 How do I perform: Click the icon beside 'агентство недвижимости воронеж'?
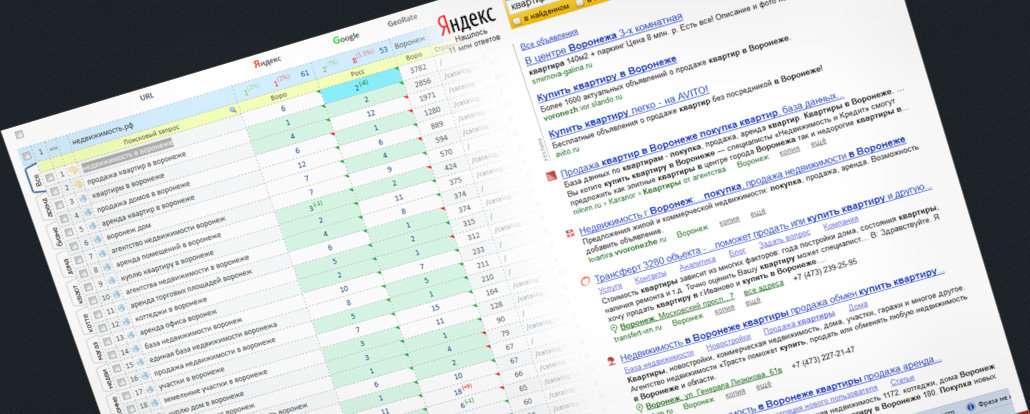click(104, 255)
